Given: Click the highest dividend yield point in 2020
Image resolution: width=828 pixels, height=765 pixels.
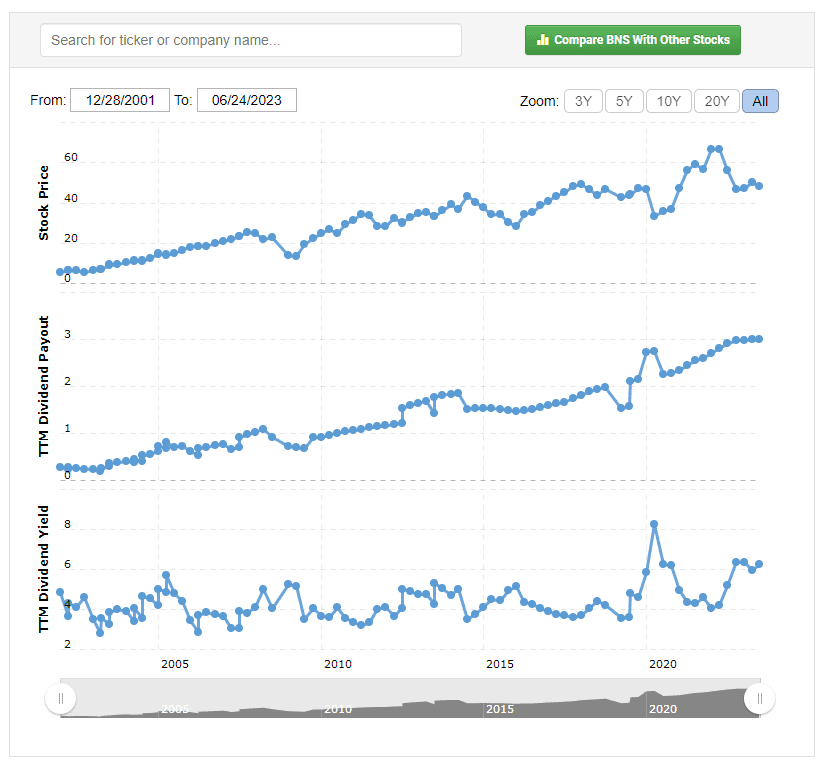Looking at the screenshot, I should 654,524.
